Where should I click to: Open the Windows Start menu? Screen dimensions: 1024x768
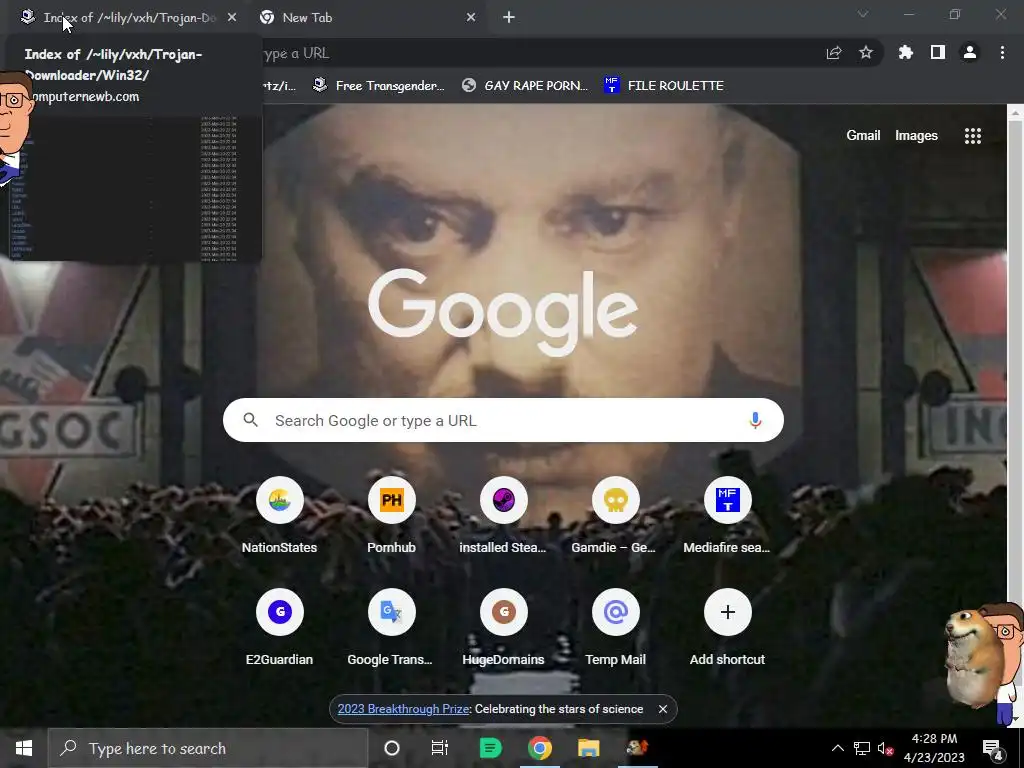(24, 748)
